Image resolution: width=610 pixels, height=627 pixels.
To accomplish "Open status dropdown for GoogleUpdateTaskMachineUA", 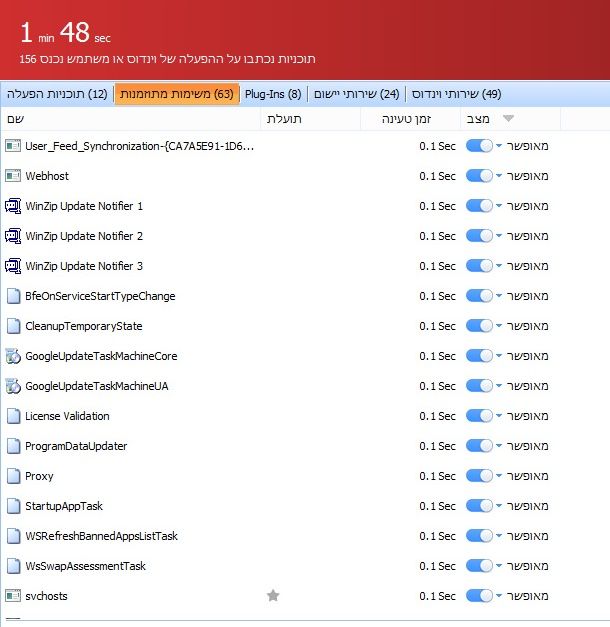I will [499, 386].
